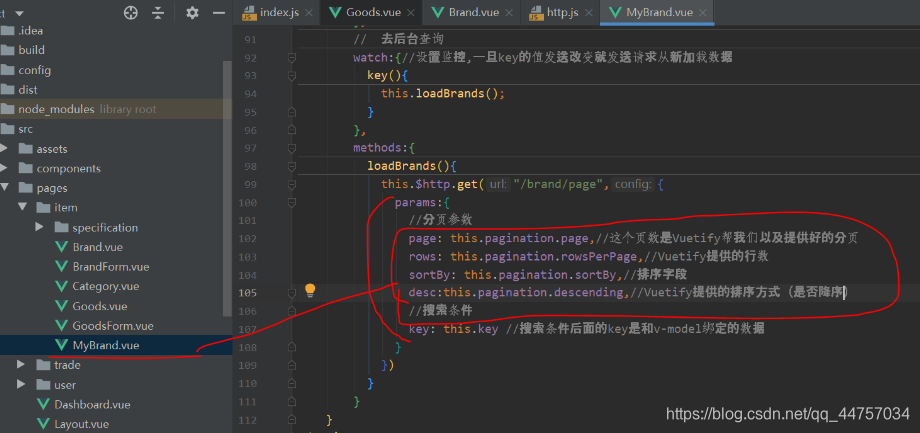Click the locate-file target icon in project panel
920x433 pixels.
pos(131,12)
